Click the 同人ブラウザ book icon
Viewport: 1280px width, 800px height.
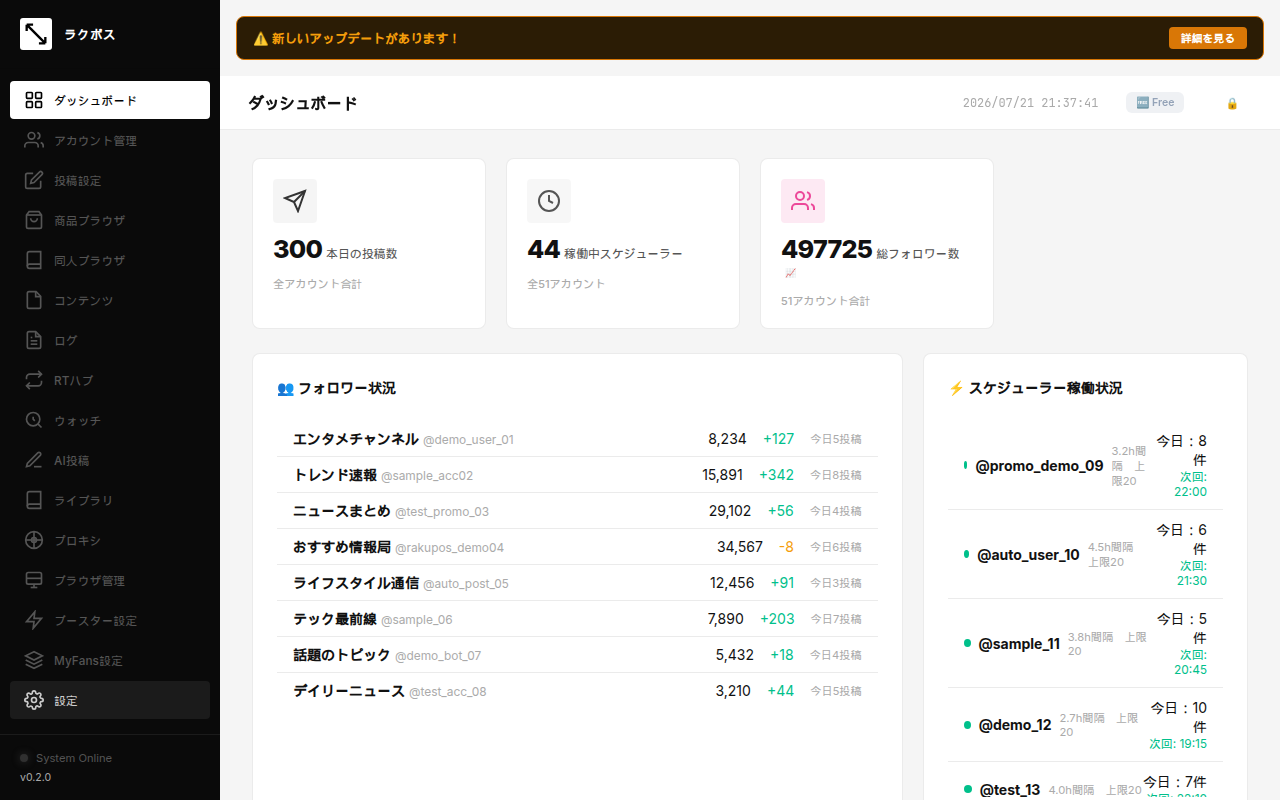tap(34, 260)
